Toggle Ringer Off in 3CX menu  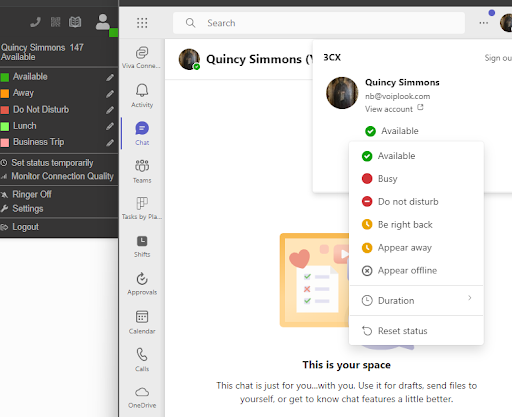click(32, 194)
